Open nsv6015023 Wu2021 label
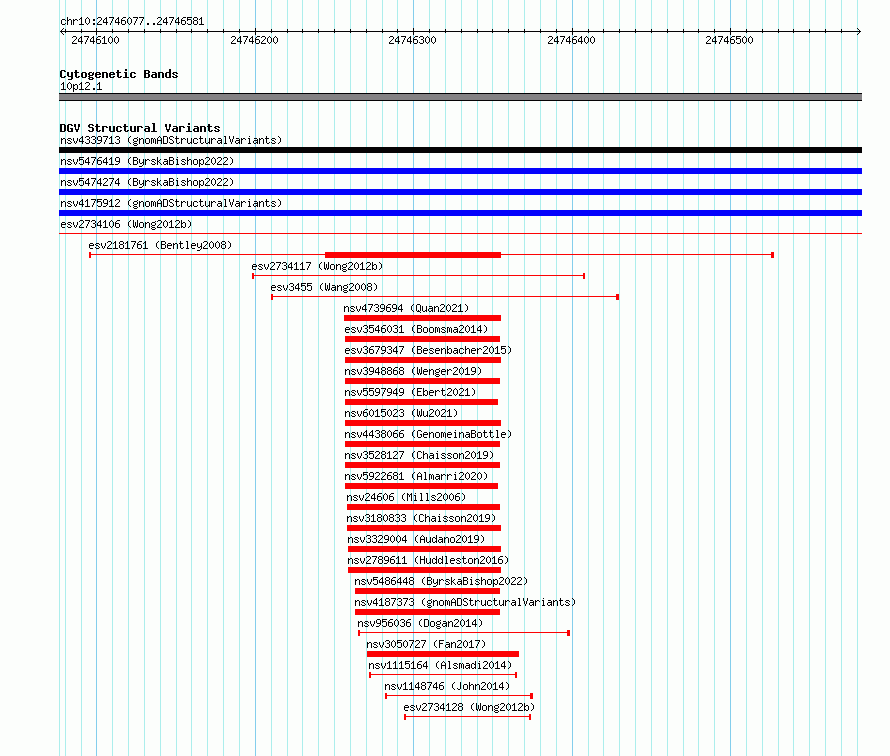This screenshot has width=890, height=756. [401, 413]
